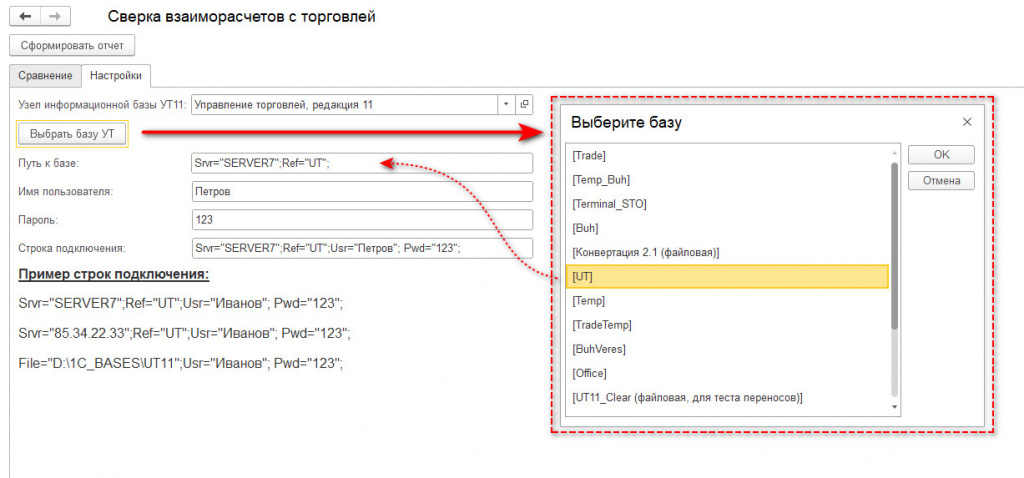Click the File="D:\1C_BASES\UT11" example string
The image size is (1024, 478).
click(181, 364)
